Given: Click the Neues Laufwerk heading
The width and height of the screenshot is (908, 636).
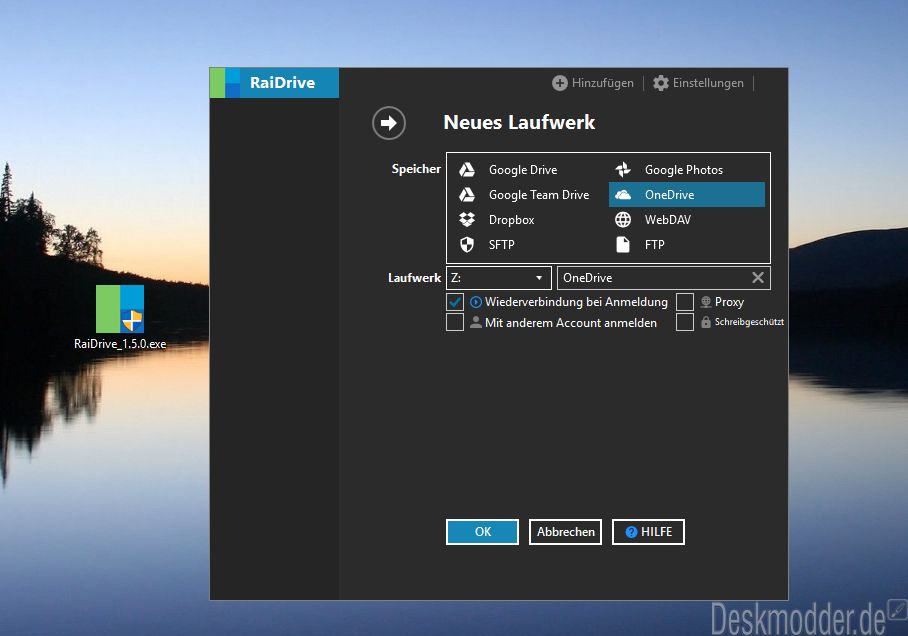Looking at the screenshot, I should (x=519, y=122).
